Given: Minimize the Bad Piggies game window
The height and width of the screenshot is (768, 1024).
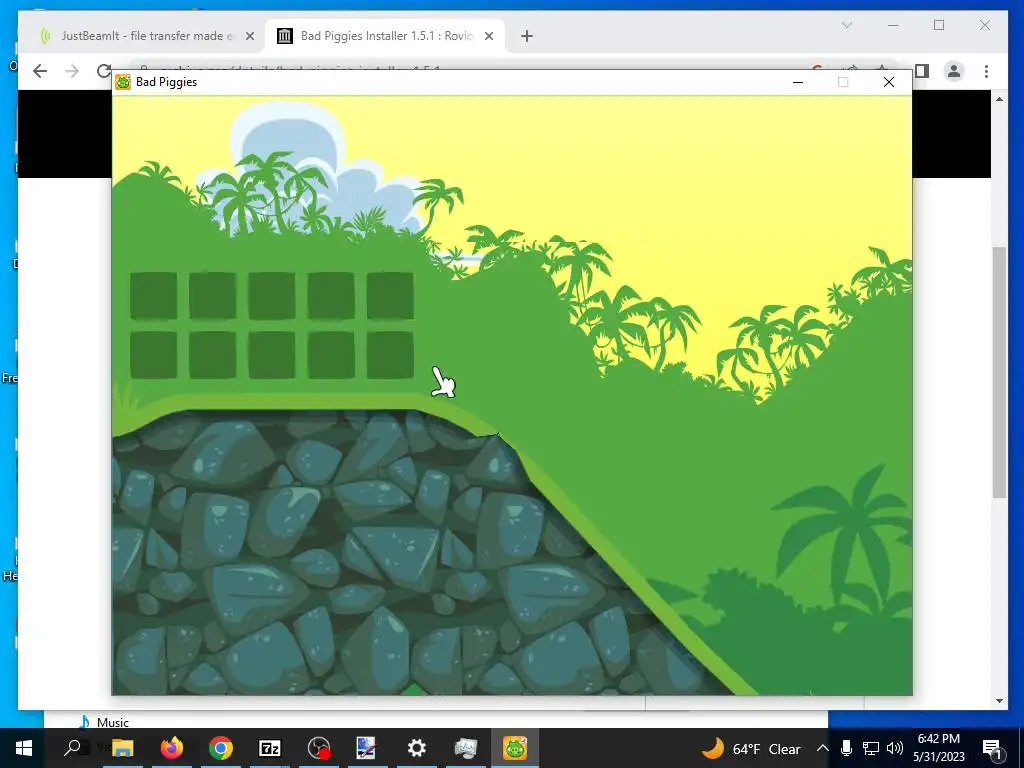Looking at the screenshot, I should pyautogui.click(x=797, y=82).
